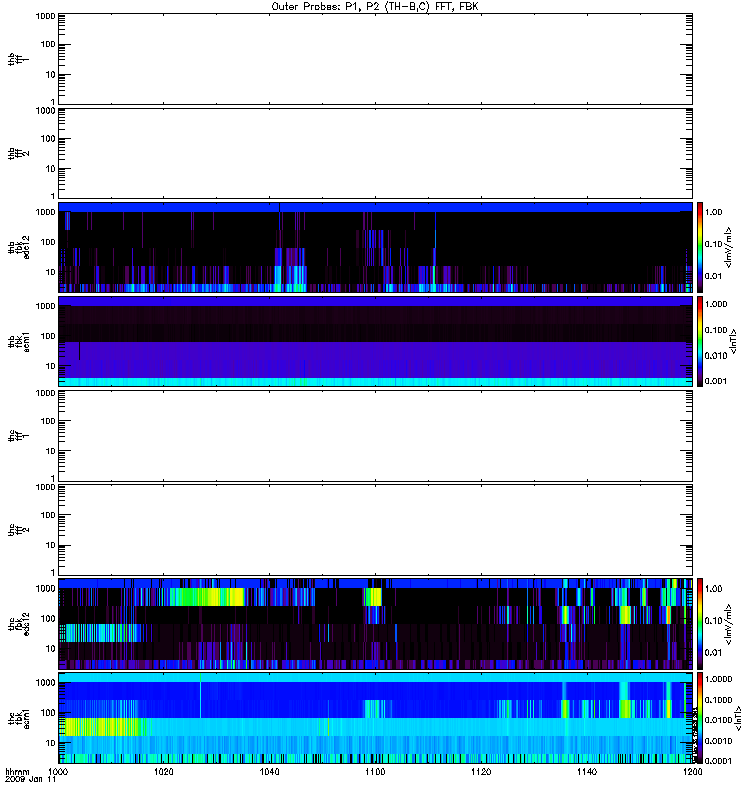Screen dimensions: 750x800
Task: Click the 1000 y-axis tick of thb fbk edc12 panel
Action: pyautogui.click(x=45, y=212)
